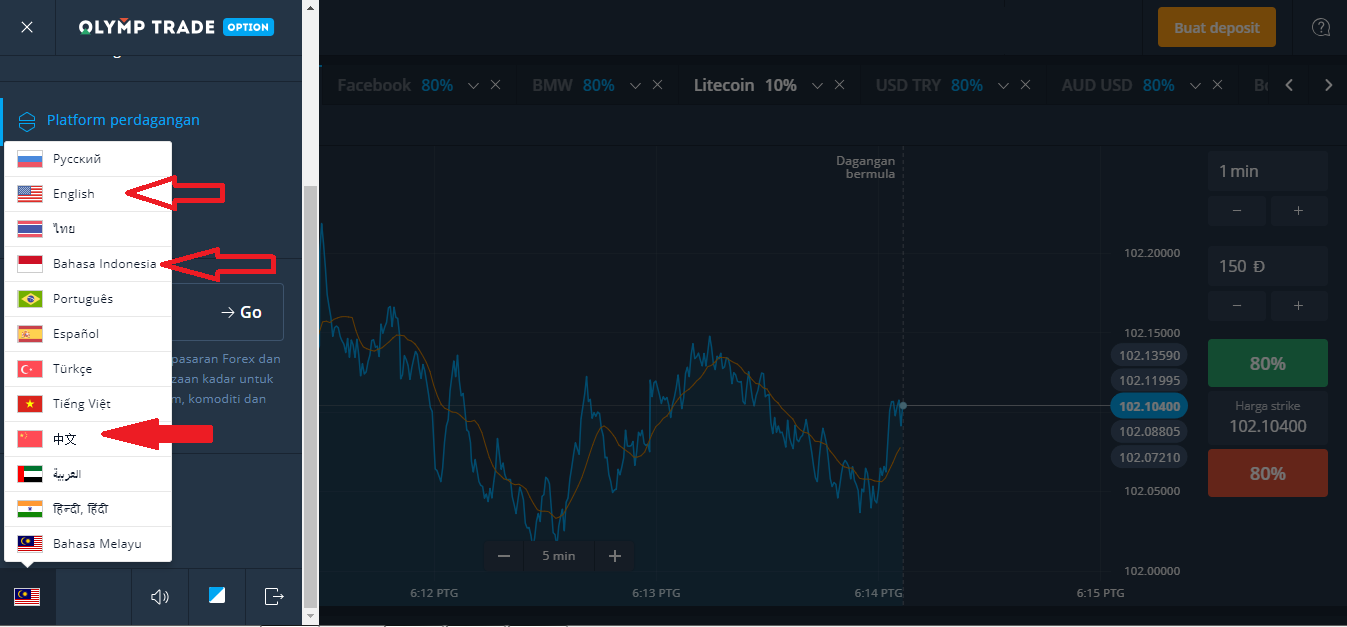Click red 80% down trade button
Image resolution: width=1347 pixels, height=627 pixels.
coord(1268,473)
